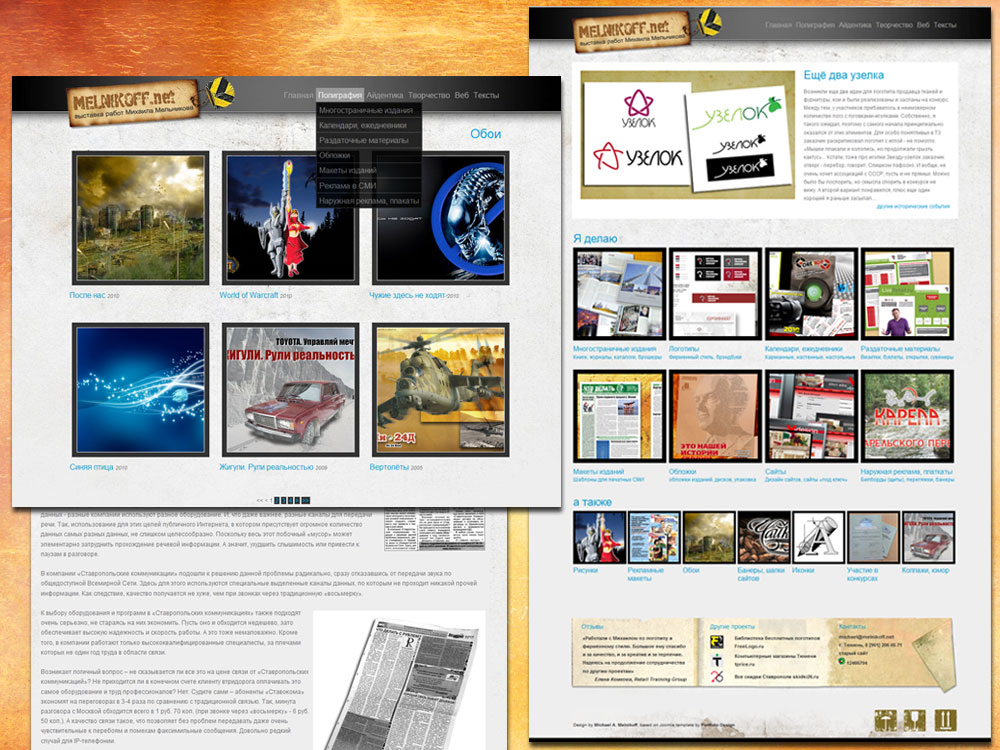The height and width of the screenshot is (750, 1000).
Task: Open Творчество in the front window menu
Action: coord(429,95)
